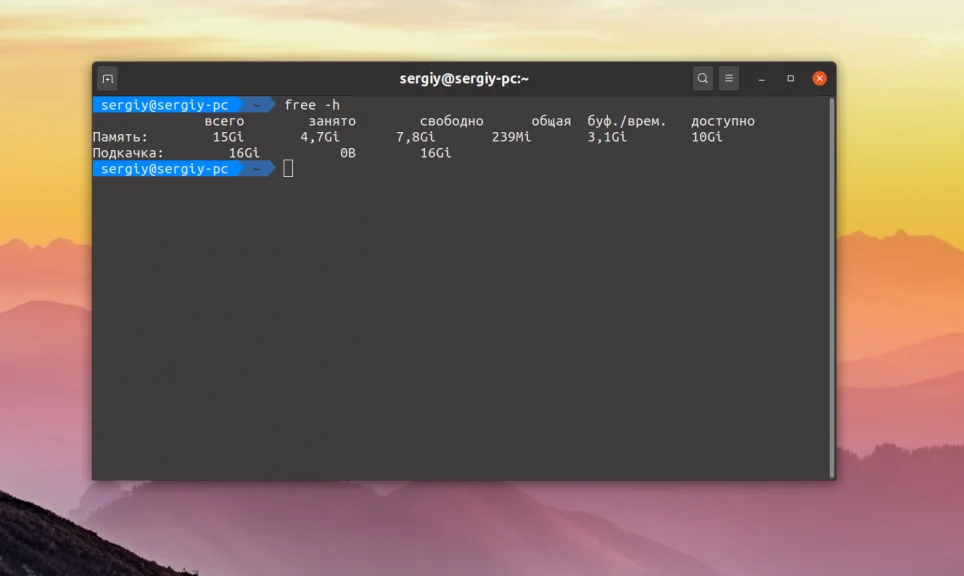Click the 'всего' column header
The width and height of the screenshot is (964, 576).
pyautogui.click(x=224, y=121)
